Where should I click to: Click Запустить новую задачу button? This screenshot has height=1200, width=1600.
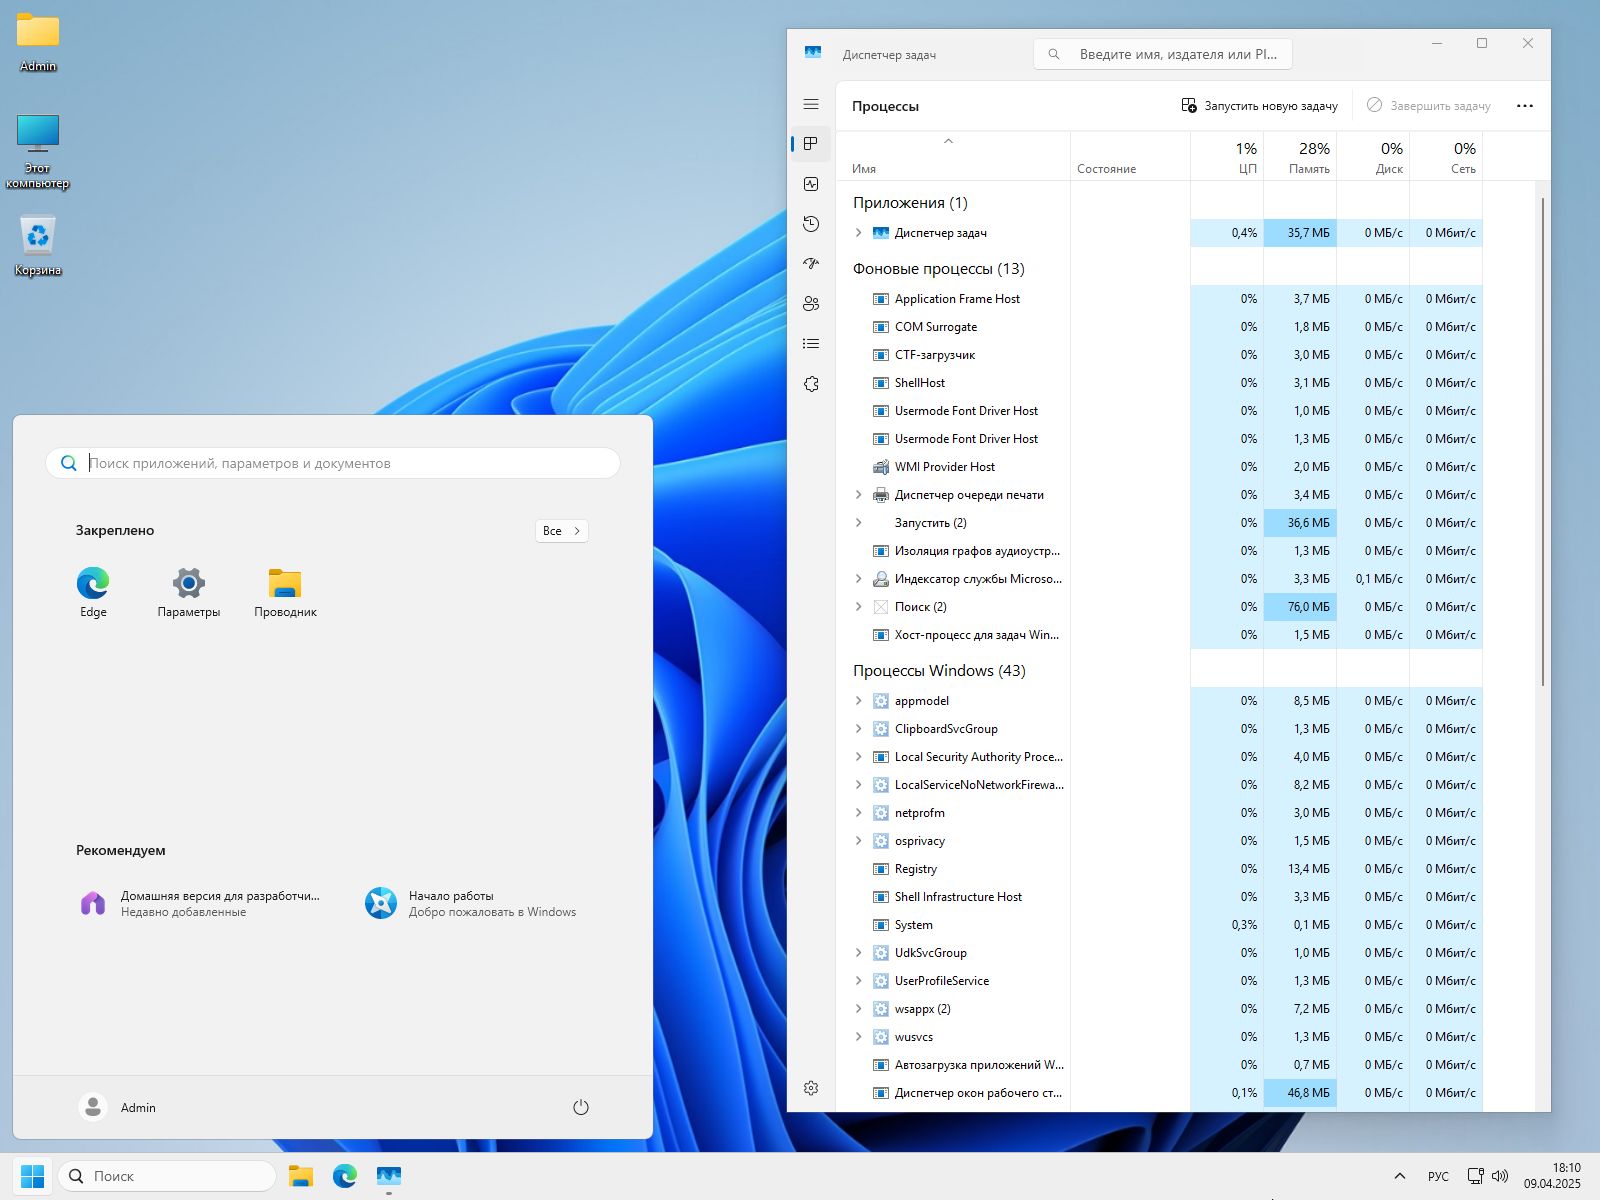coord(1260,106)
